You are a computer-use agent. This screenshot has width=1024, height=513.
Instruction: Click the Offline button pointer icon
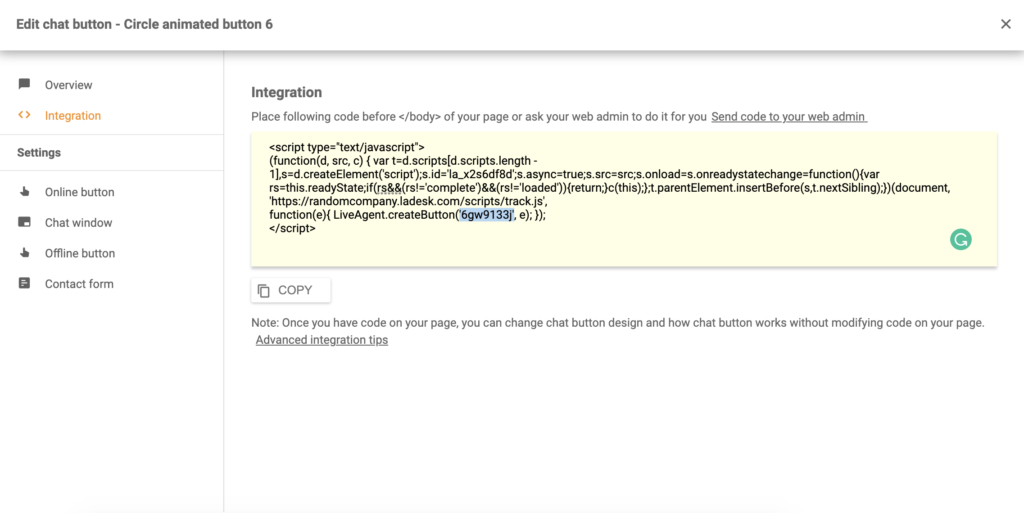tap(24, 253)
